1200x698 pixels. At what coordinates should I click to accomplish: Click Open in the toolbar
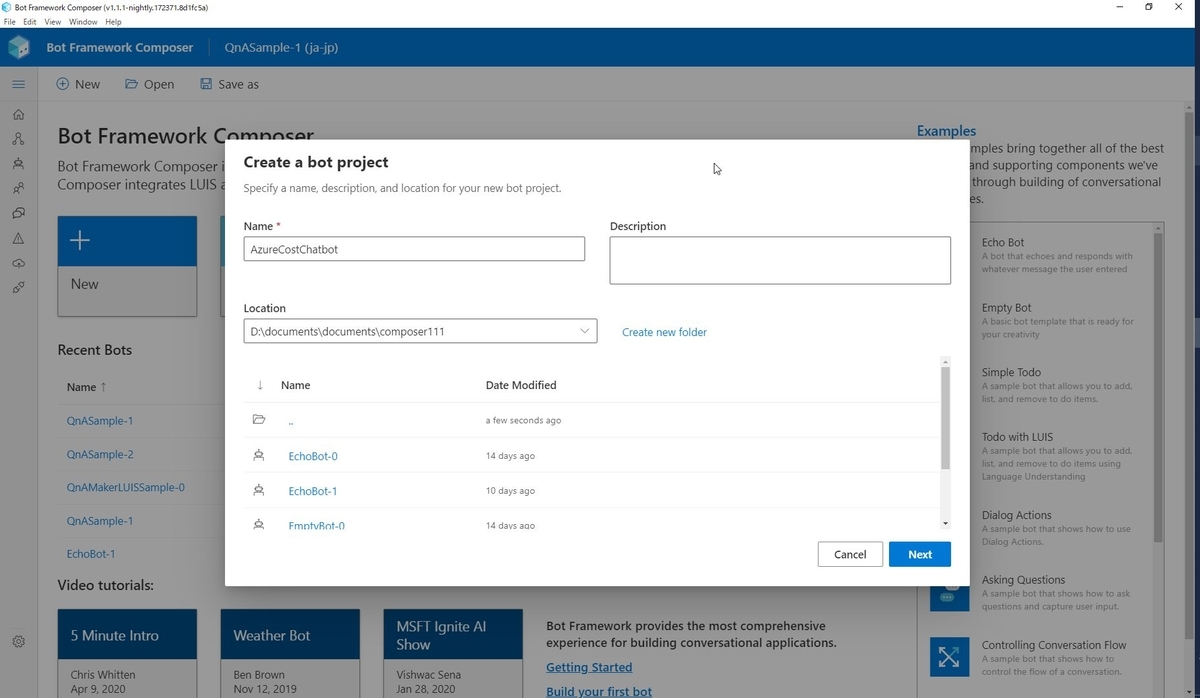149,84
